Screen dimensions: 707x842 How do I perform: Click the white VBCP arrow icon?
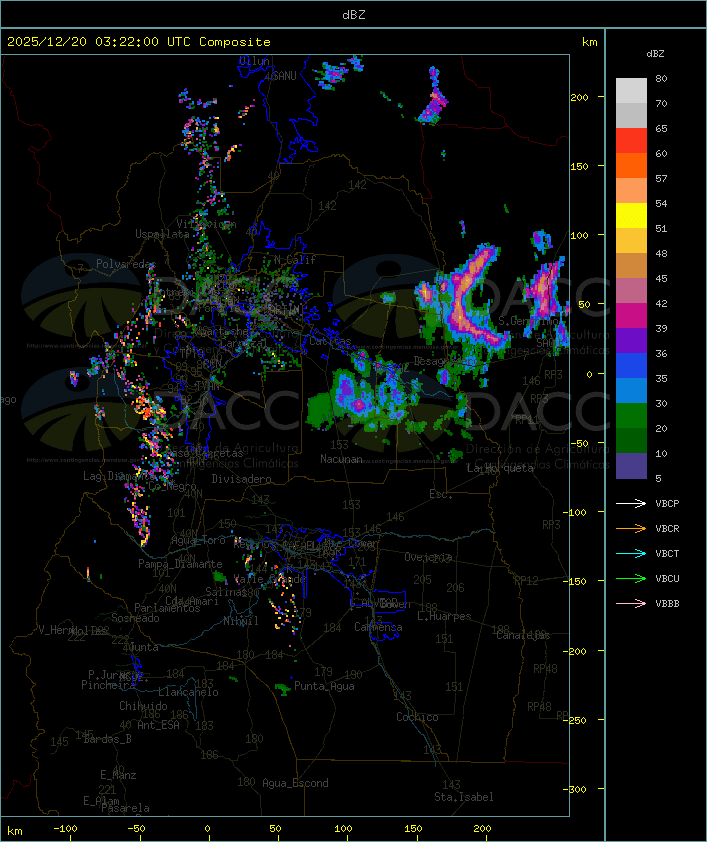tap(631, 503)
